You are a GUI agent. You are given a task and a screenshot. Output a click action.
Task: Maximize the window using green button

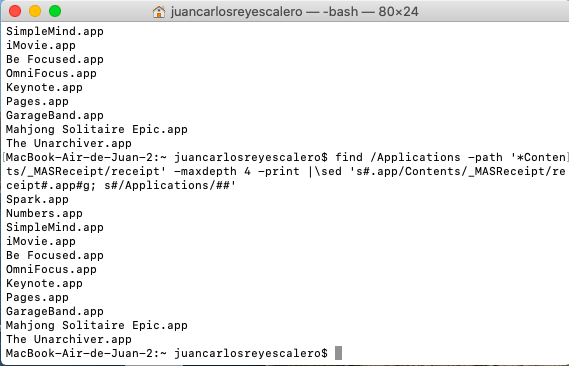pos(55,11)
